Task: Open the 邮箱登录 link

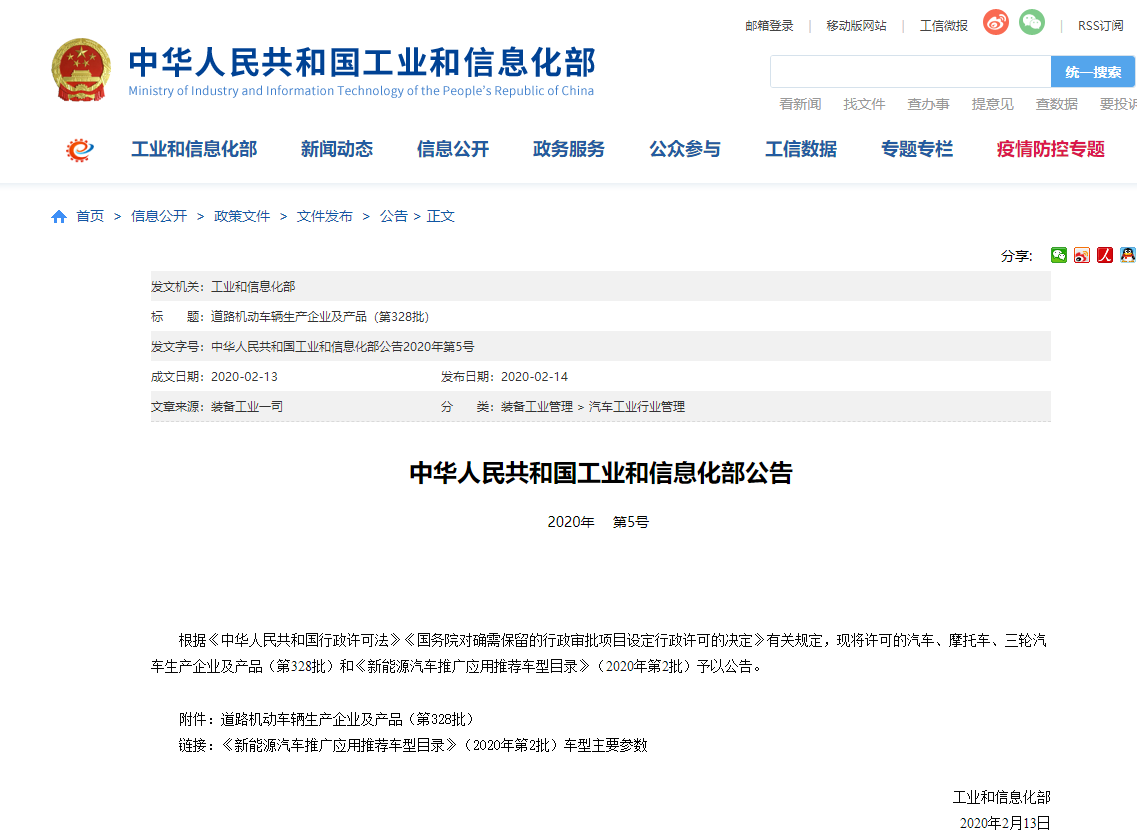Action: [769, 25]
